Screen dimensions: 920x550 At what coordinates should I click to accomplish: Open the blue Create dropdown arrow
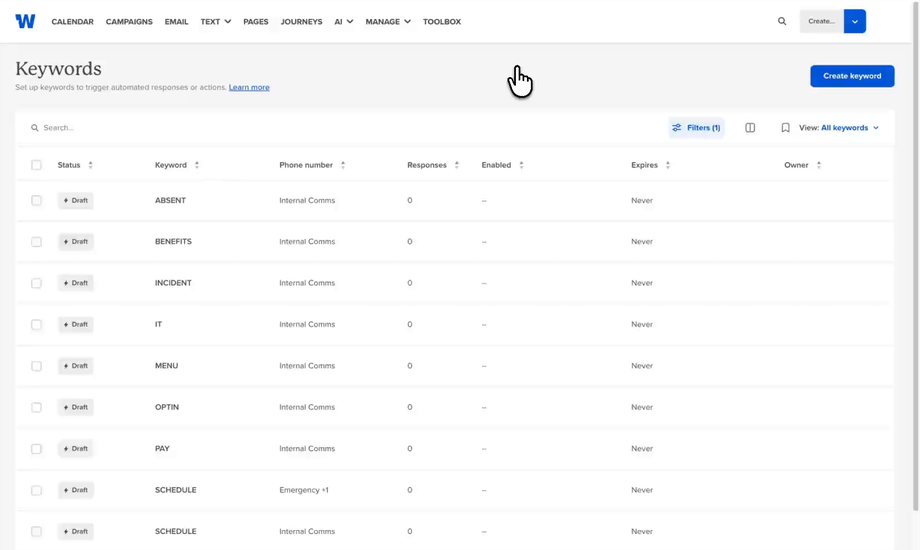[855, 21]
